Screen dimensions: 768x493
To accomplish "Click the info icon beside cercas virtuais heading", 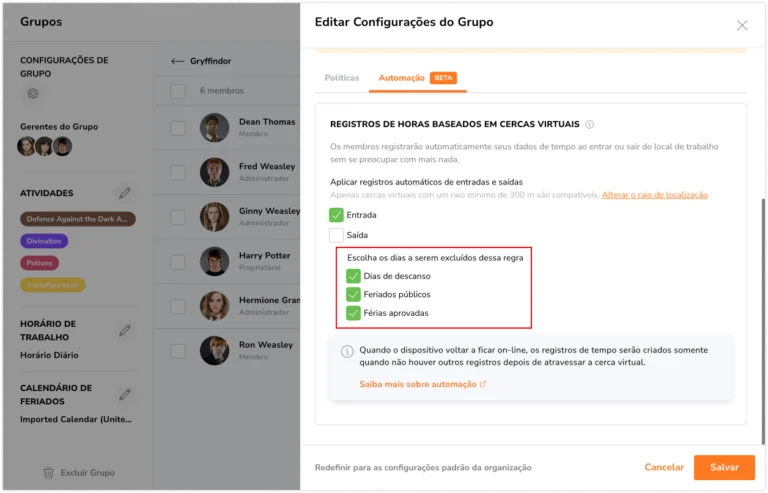I will pos(590,125).
